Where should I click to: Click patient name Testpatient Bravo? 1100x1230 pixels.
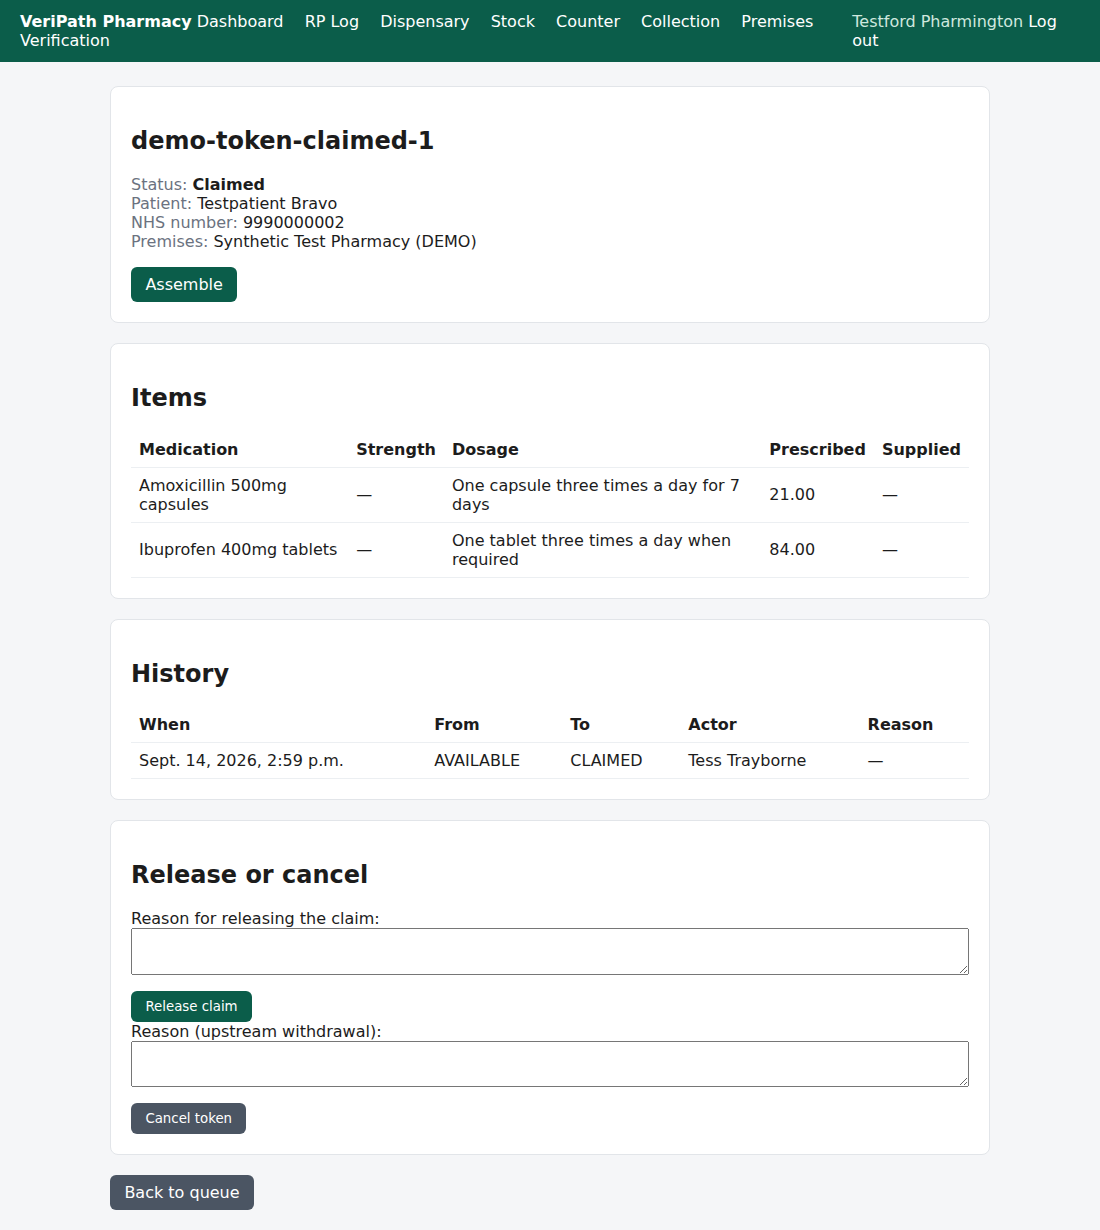pyautogui.click(x=267, y=203)
